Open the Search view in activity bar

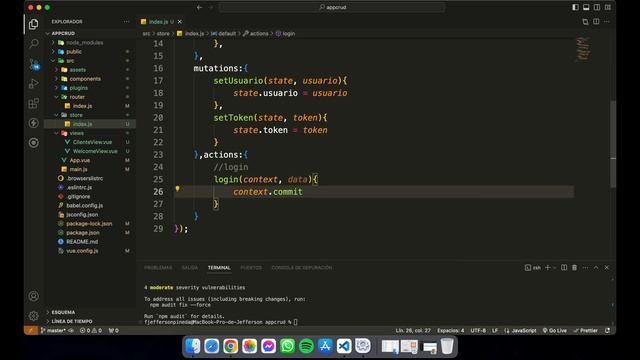point(34,44)
